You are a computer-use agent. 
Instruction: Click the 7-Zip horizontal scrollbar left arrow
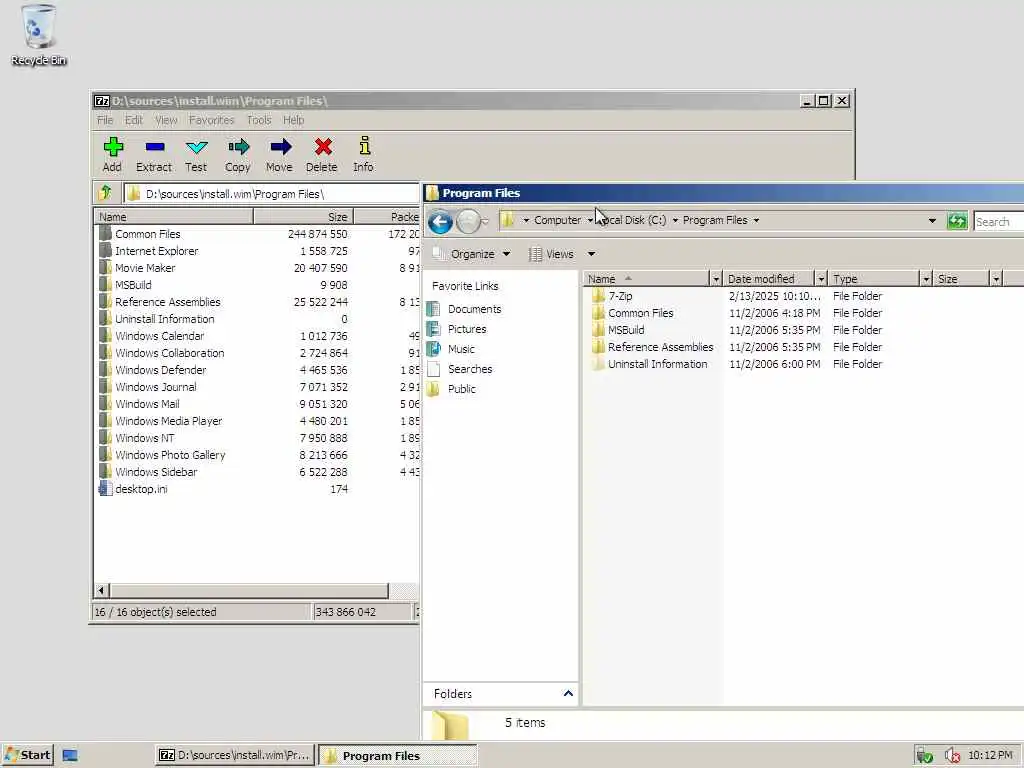click(x=101, y=590)
